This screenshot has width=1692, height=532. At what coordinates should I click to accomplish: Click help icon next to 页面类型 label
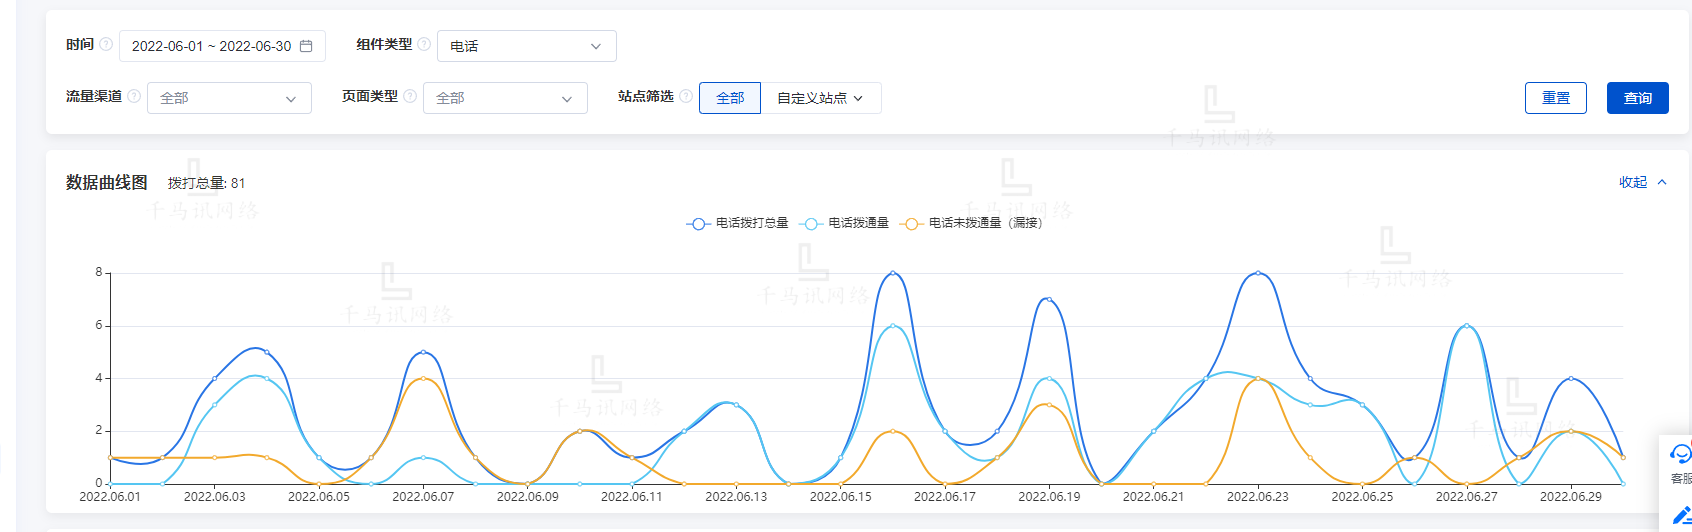pyautogui.click(x=410, y=96)
